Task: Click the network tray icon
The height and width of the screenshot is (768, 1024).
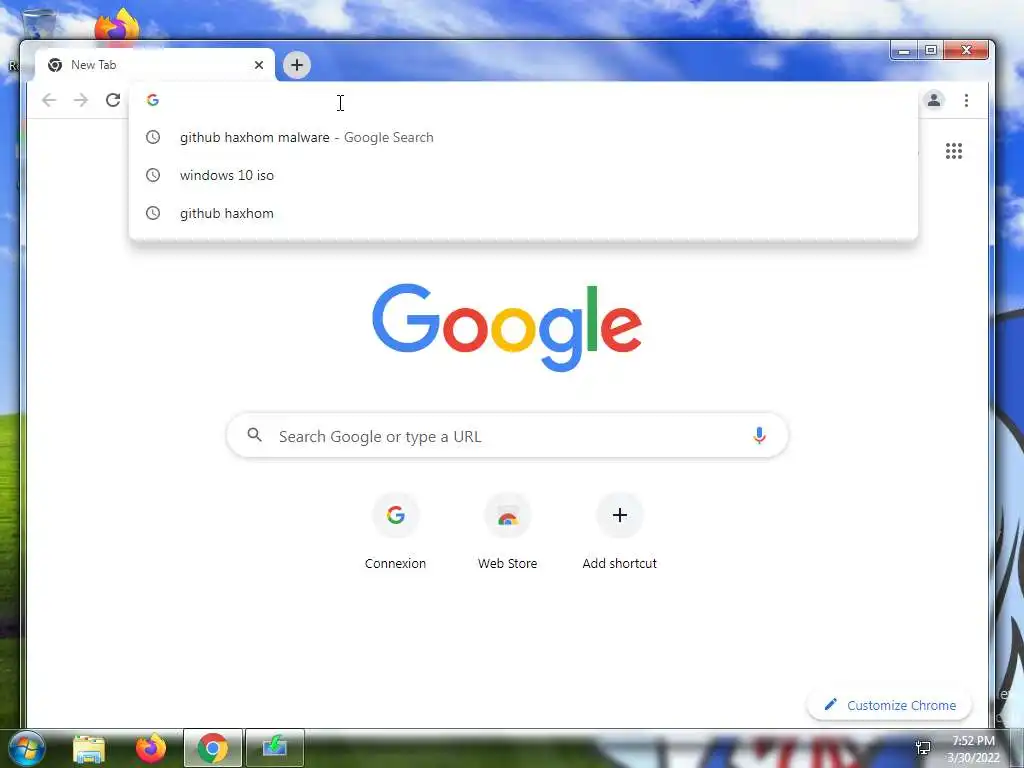Action: 923,748
